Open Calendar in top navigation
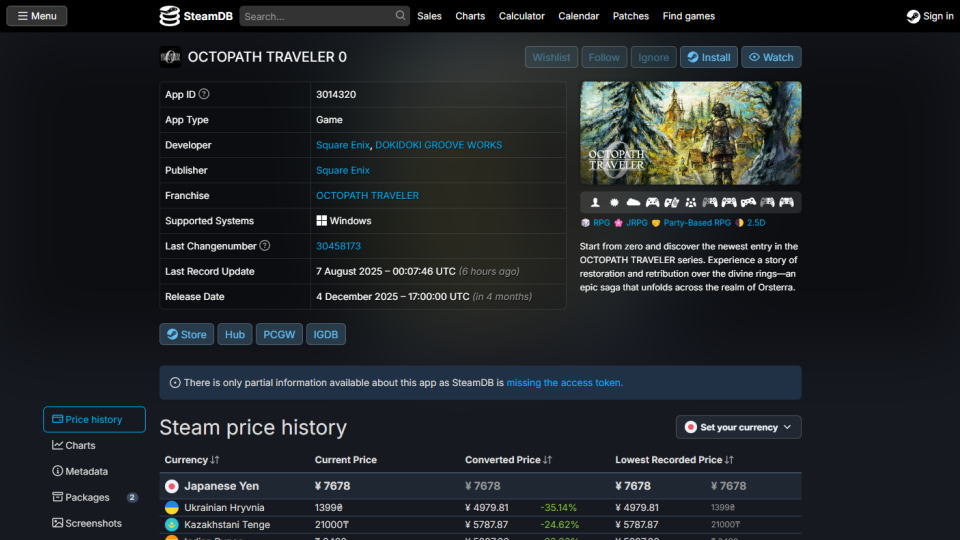The width and height of the screenshot is (960, 540). tap(579, 16)
